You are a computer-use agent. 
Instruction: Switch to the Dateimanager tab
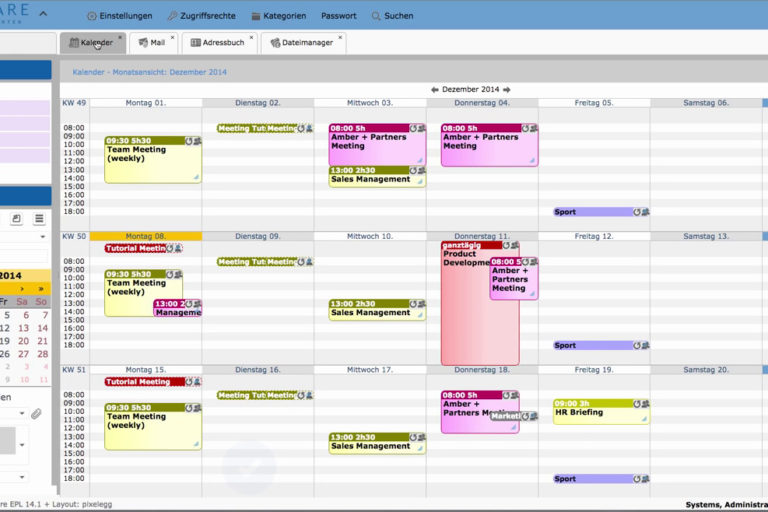[304, 43]
